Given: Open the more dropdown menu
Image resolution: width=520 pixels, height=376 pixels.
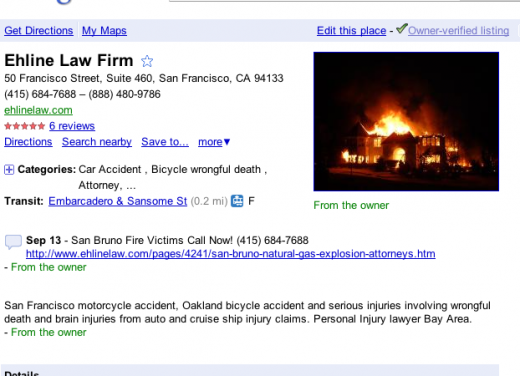Looking at the screenshot, I should pyautogui.click(x=214, y=142).
